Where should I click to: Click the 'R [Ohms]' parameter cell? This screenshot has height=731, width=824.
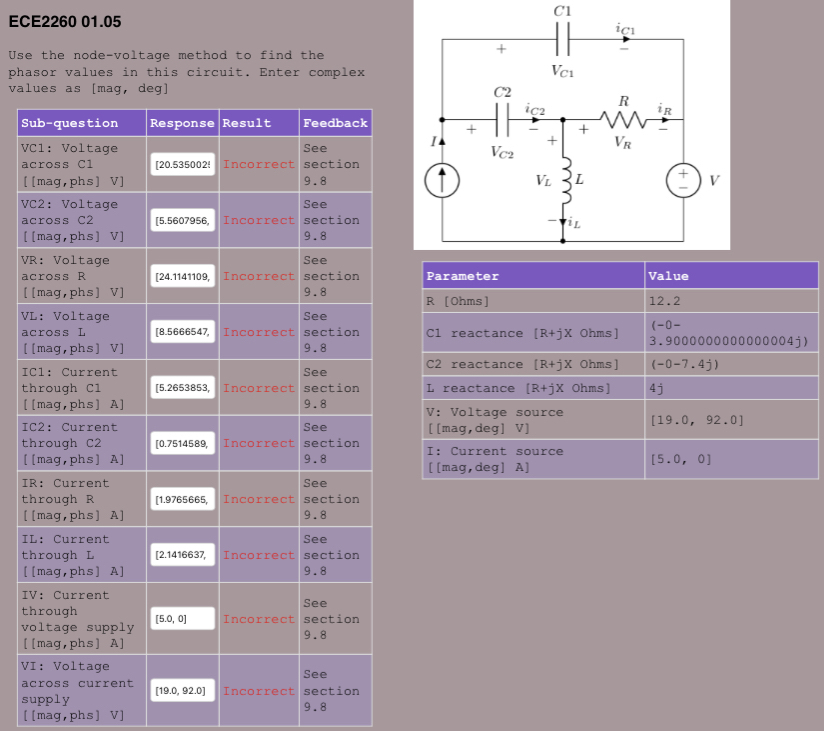click(533, 301)
